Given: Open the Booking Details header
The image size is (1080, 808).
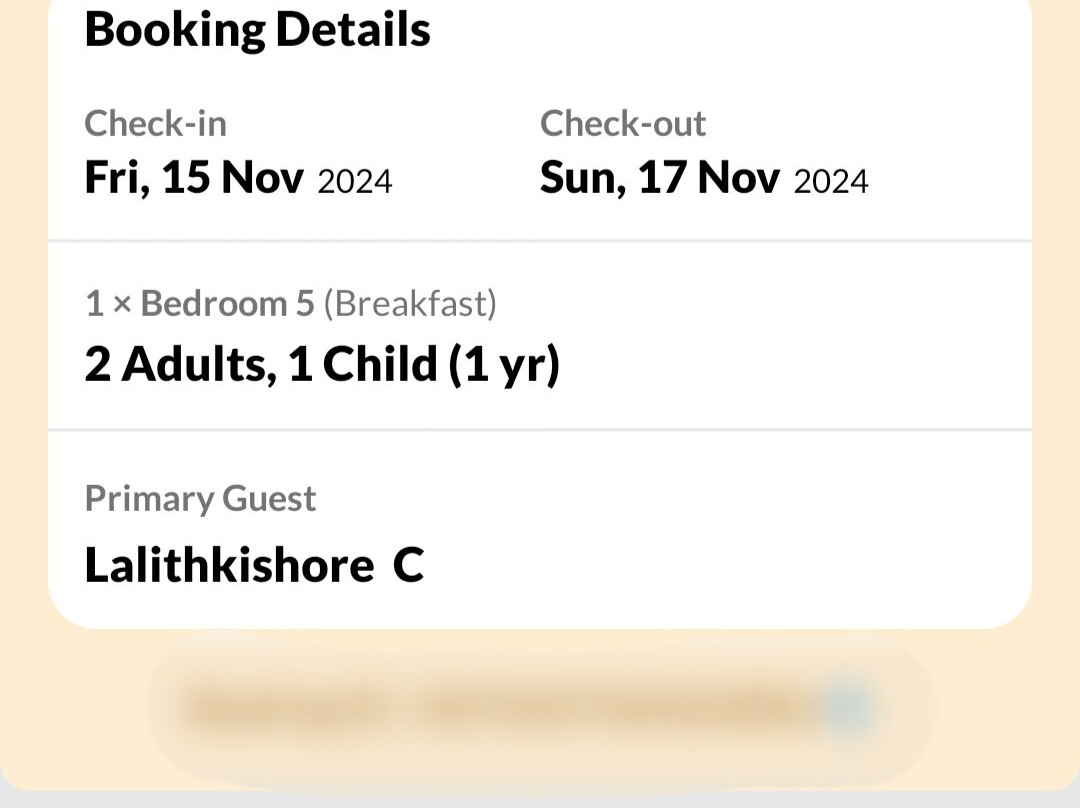Looking at the screenshot, I should click(x=257, y=29).
